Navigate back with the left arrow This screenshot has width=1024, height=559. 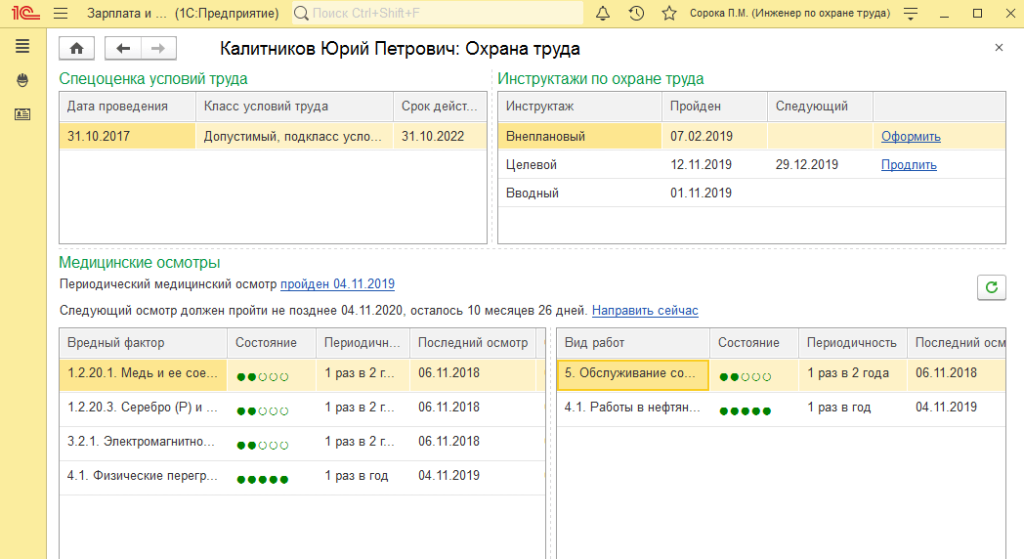tap(123, 48)
